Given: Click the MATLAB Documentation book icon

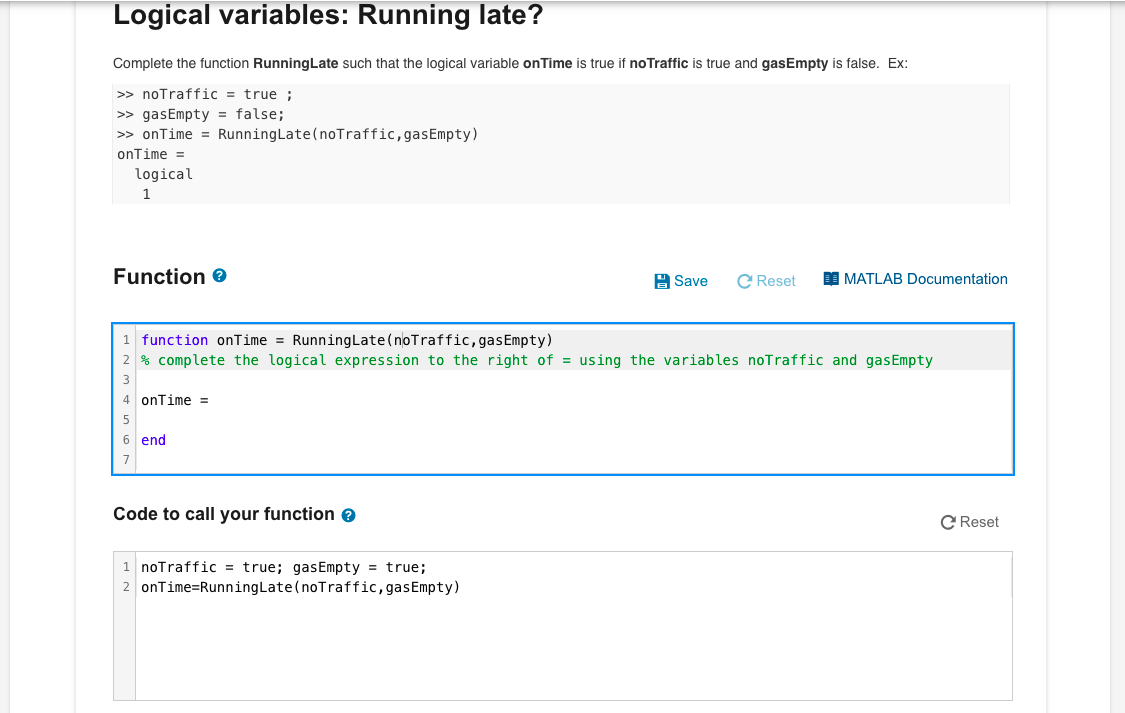Looking at the screenshot, I should pos(830,279).
